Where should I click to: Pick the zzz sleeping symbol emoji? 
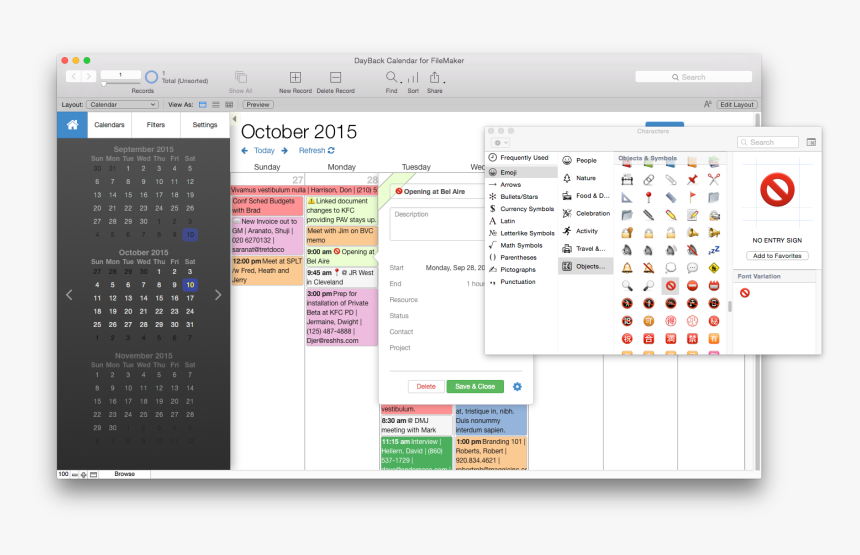(714, 251)
